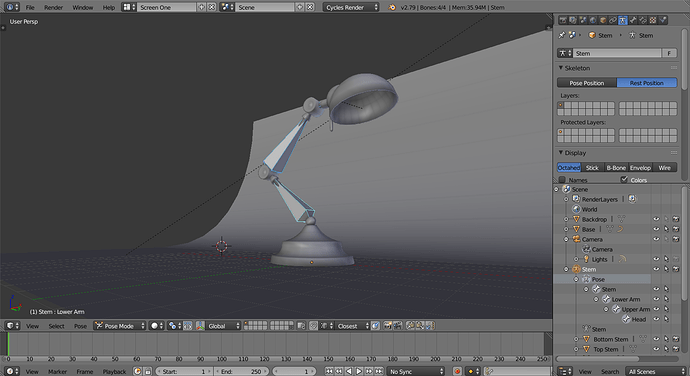Open the File menu

tap(30, 7)
